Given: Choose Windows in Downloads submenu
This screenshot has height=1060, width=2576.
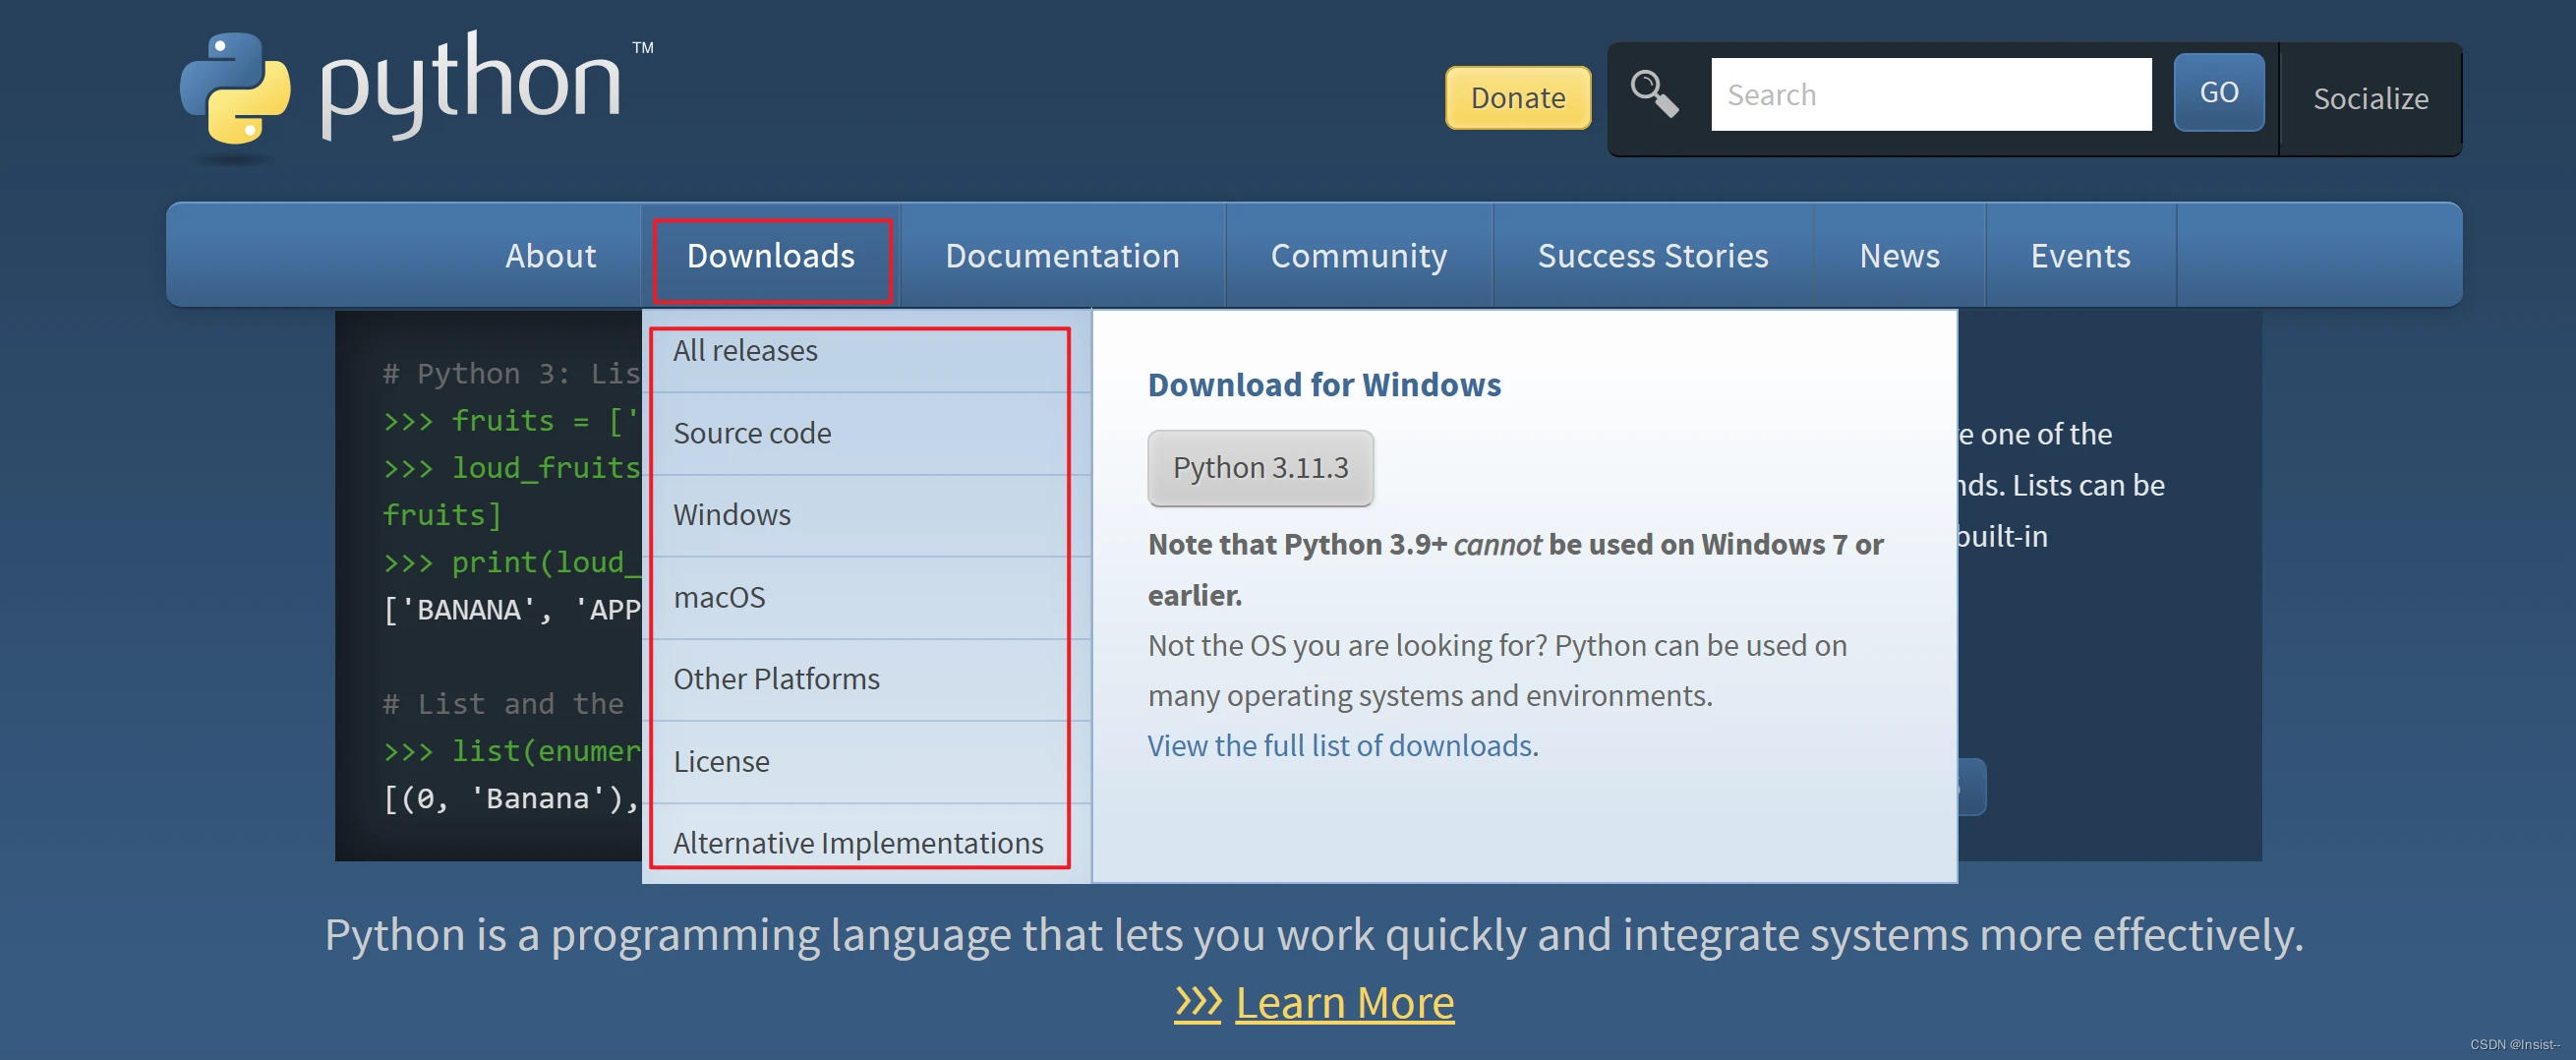Looking at the screenshot, I should click(x=865, y=515).
